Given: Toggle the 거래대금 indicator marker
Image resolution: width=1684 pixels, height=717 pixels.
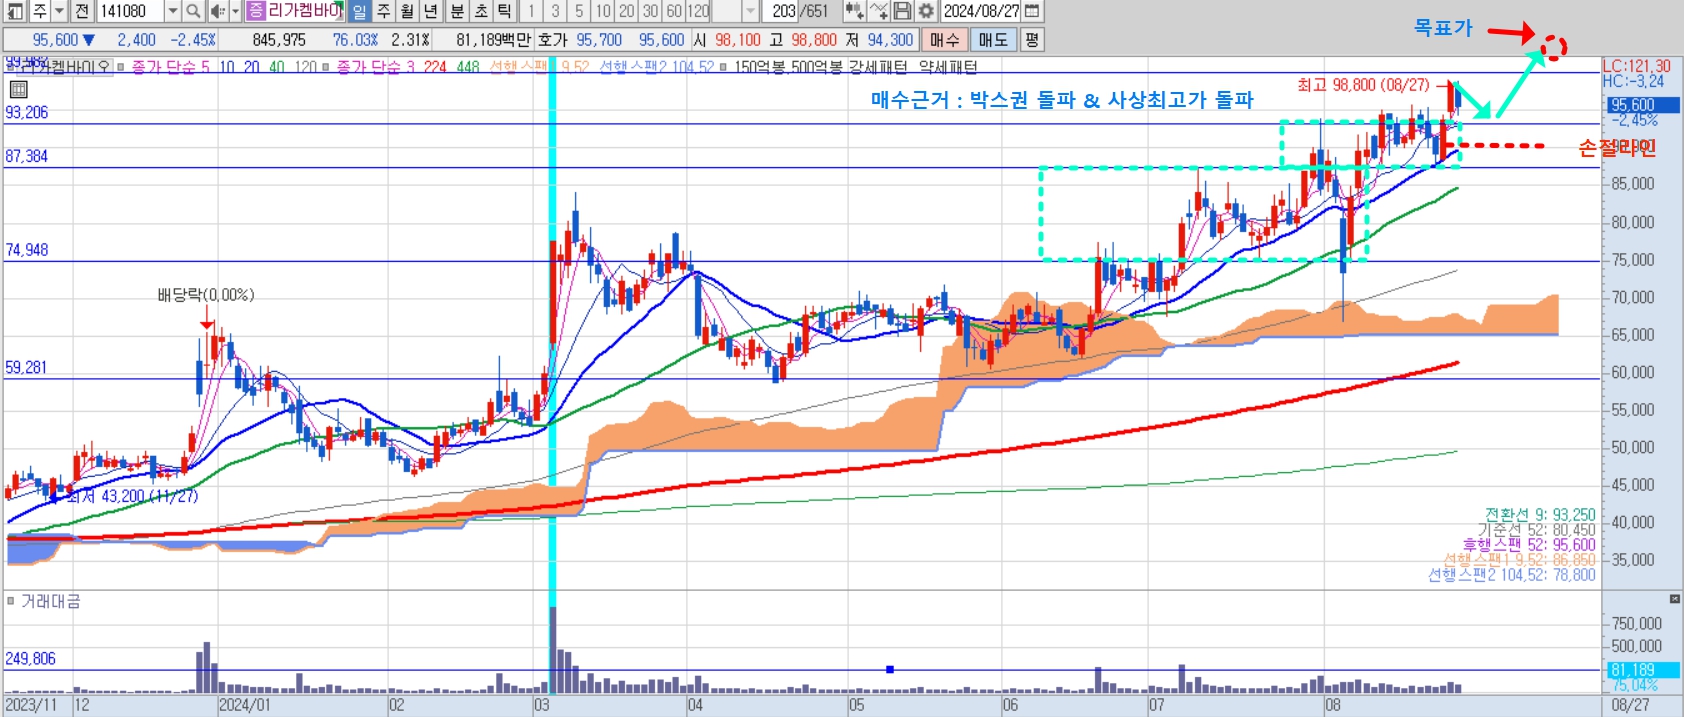Looking at the screenshot, I should 11,601.
